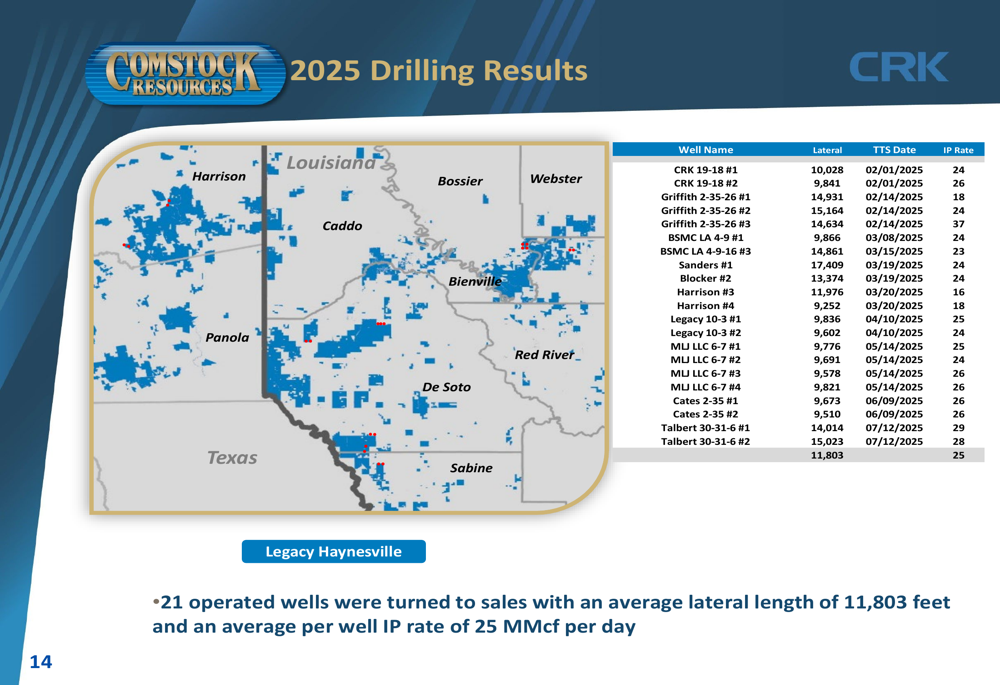The image size is (1000, 685).
Task: Click the IP rate value 16
Action: tap(959, 292)
